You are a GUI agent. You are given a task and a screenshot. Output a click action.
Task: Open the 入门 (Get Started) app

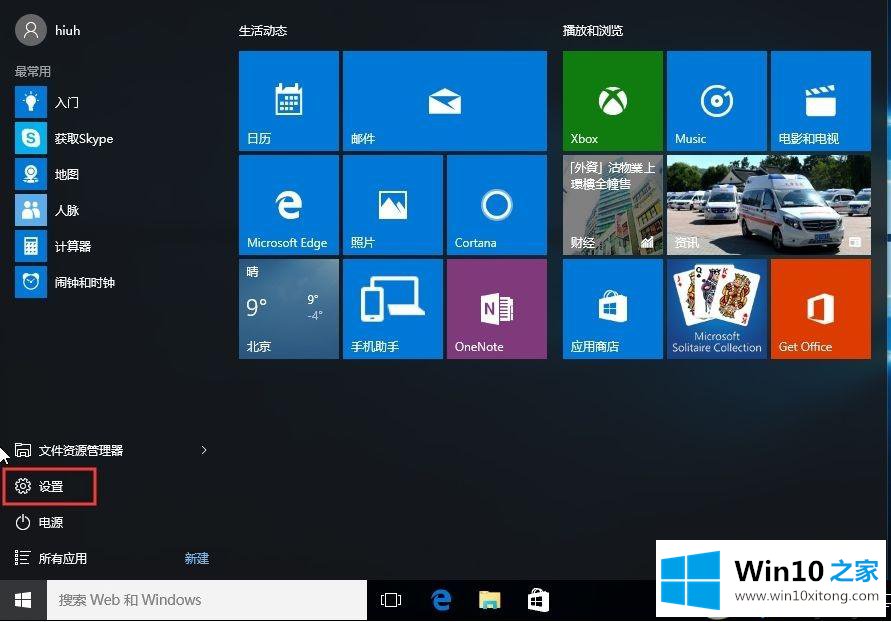(x=67, y=102)
